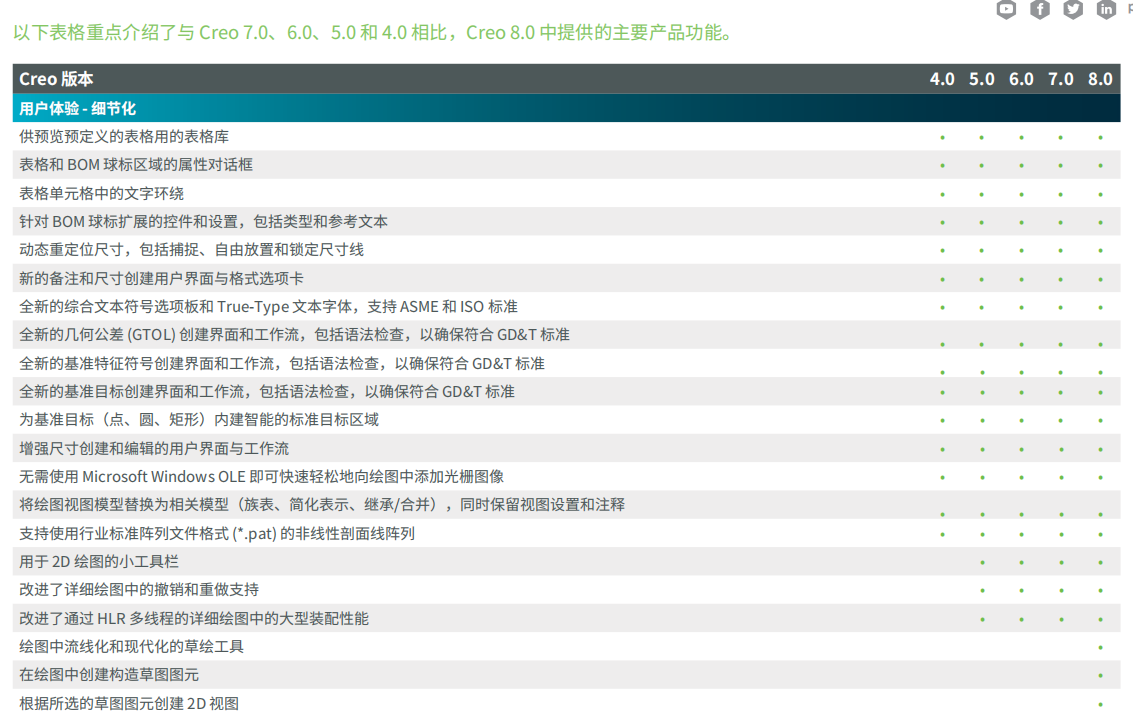
Task: Click the 8.0 dot in '在绘图中创建构造草图图元' row
Action: pos(1100,677)
